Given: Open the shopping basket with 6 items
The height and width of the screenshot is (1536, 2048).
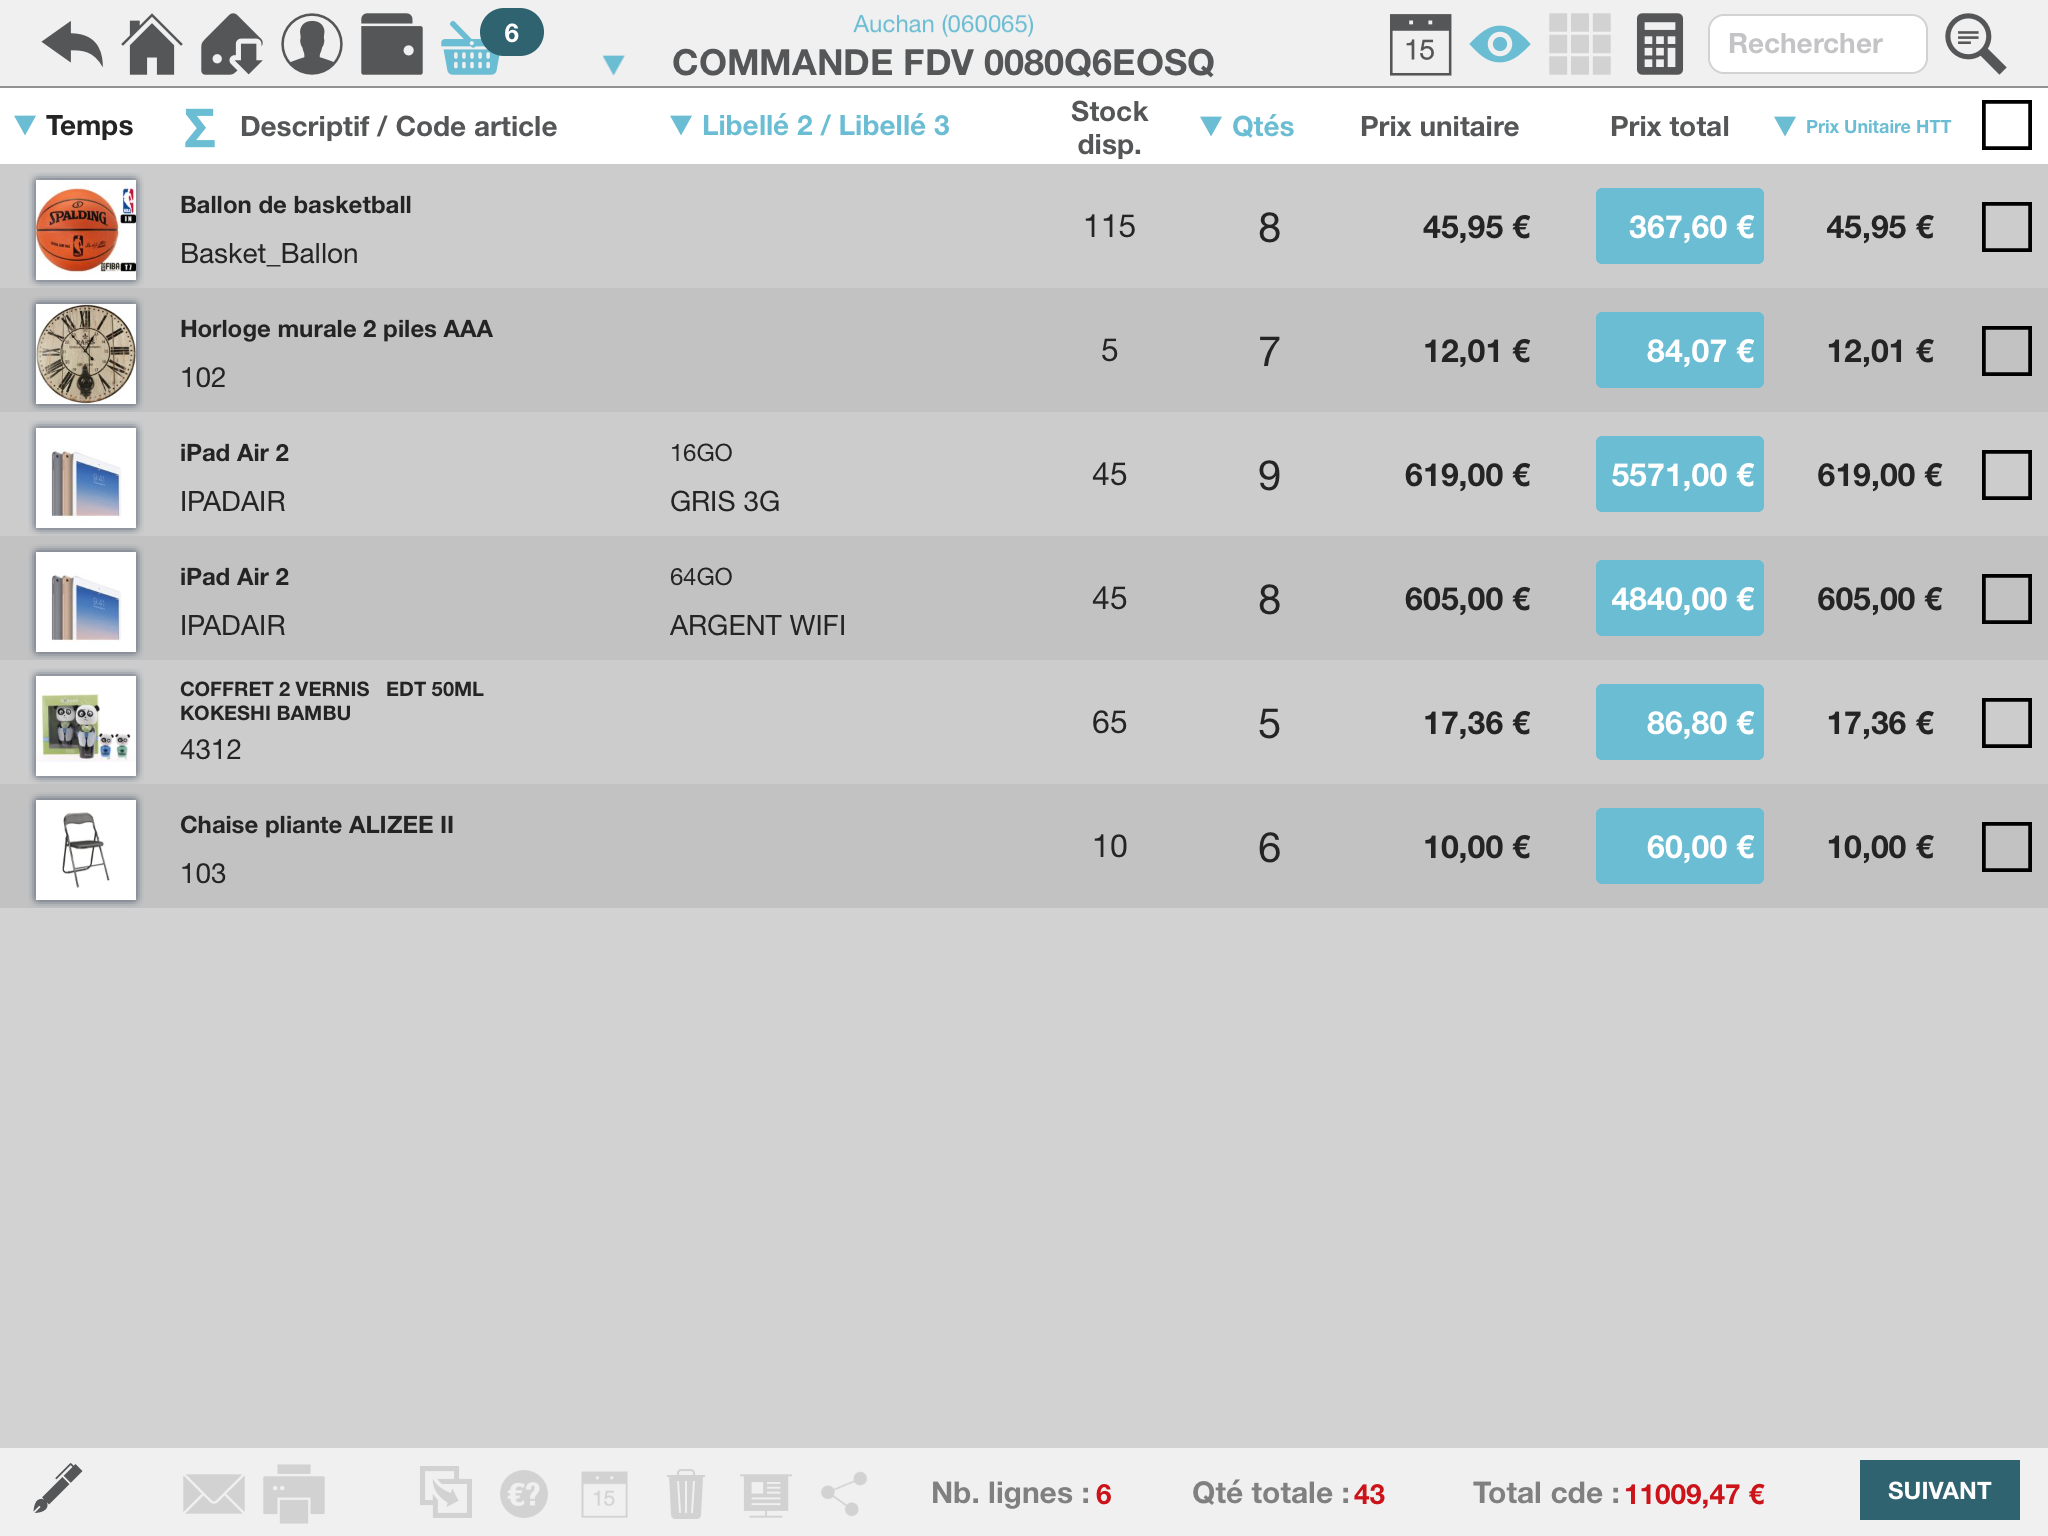Looking at the screenshot, I should (490, 42).
